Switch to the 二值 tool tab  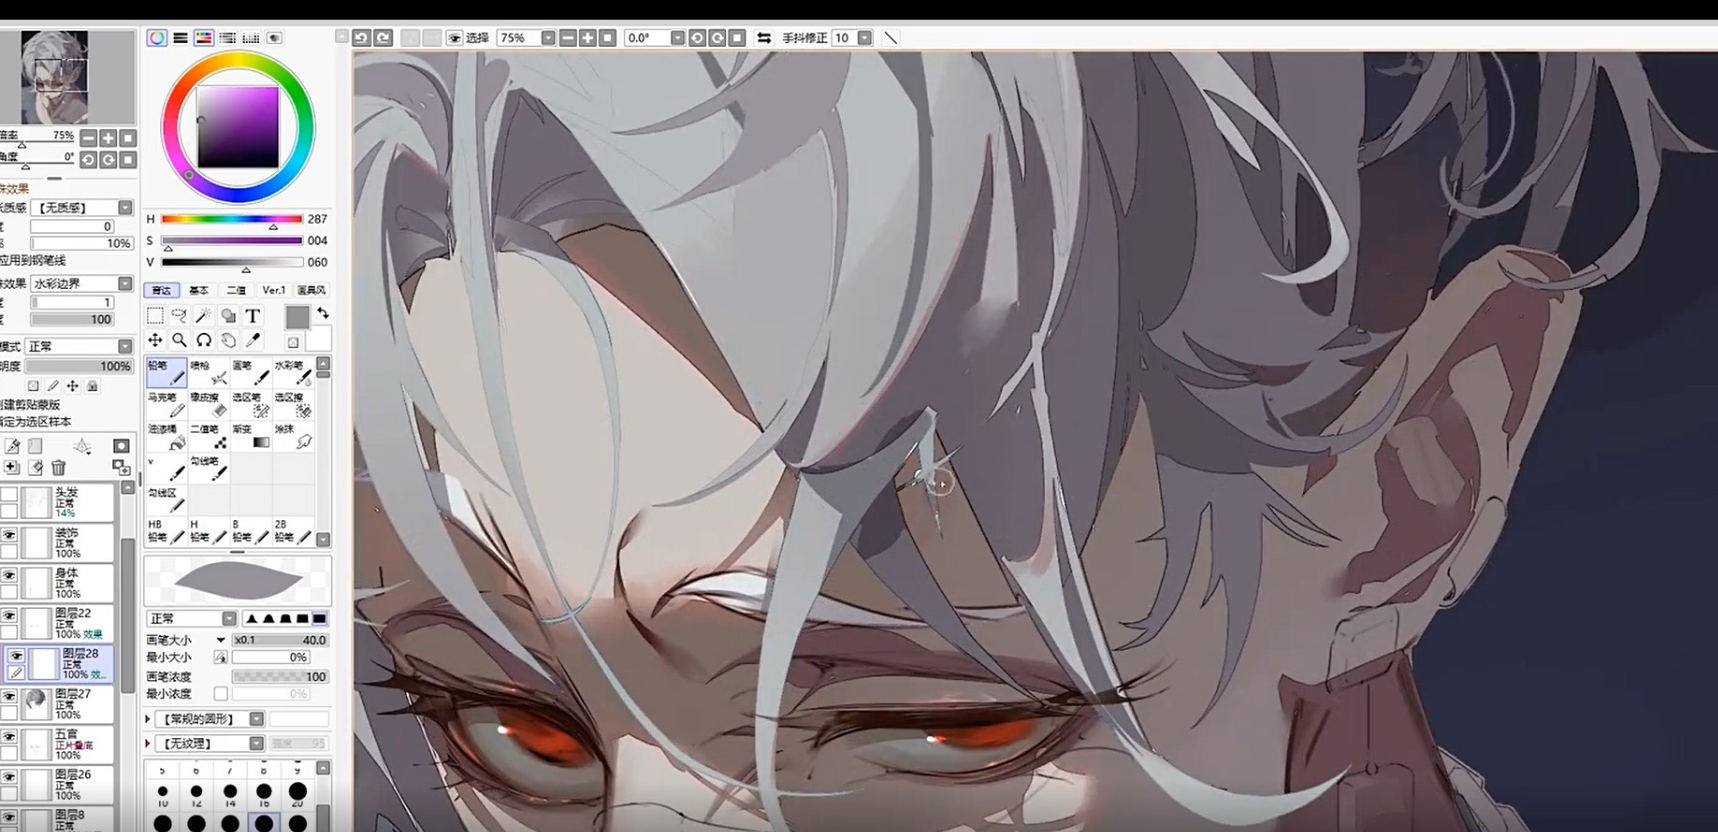coord(236,290)
